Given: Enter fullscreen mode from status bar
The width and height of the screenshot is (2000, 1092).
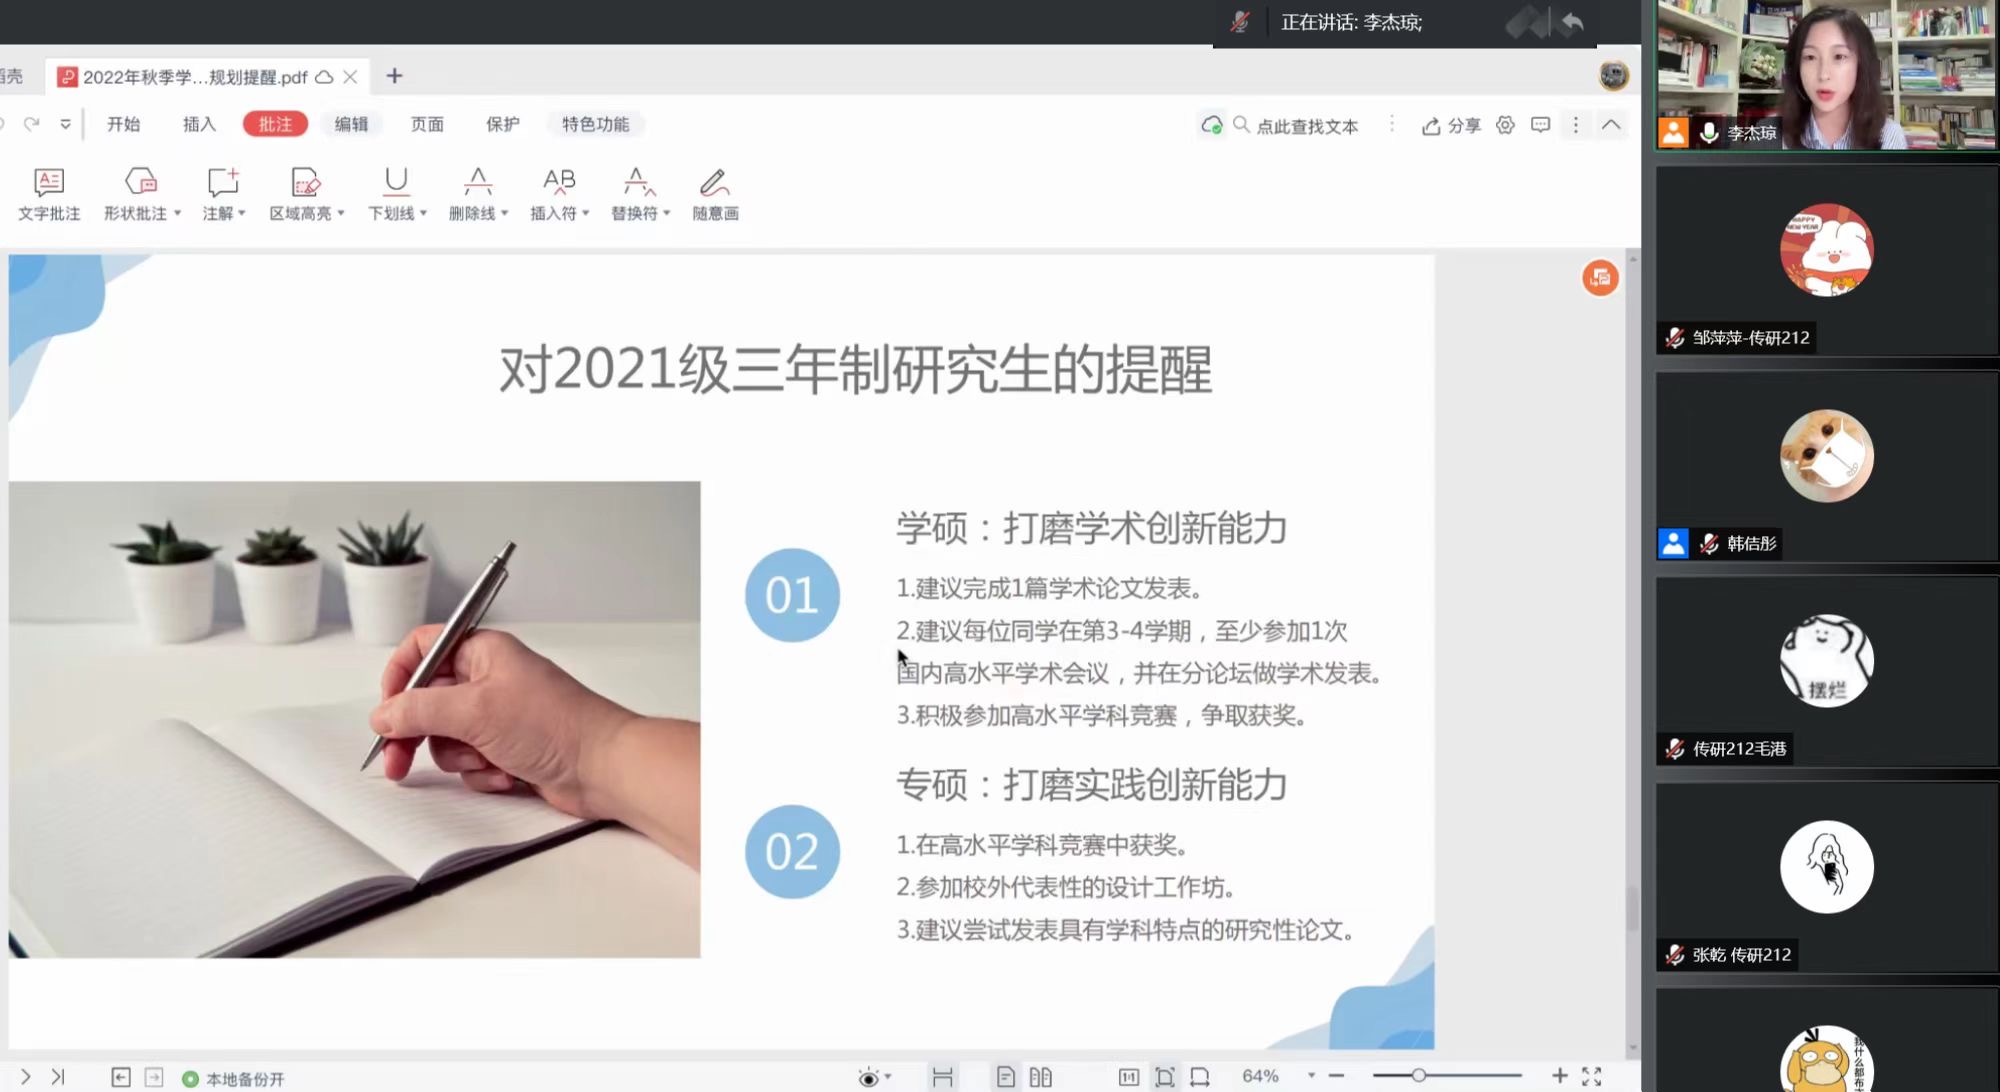Looking at the screenshot, I should 1592,1076.
